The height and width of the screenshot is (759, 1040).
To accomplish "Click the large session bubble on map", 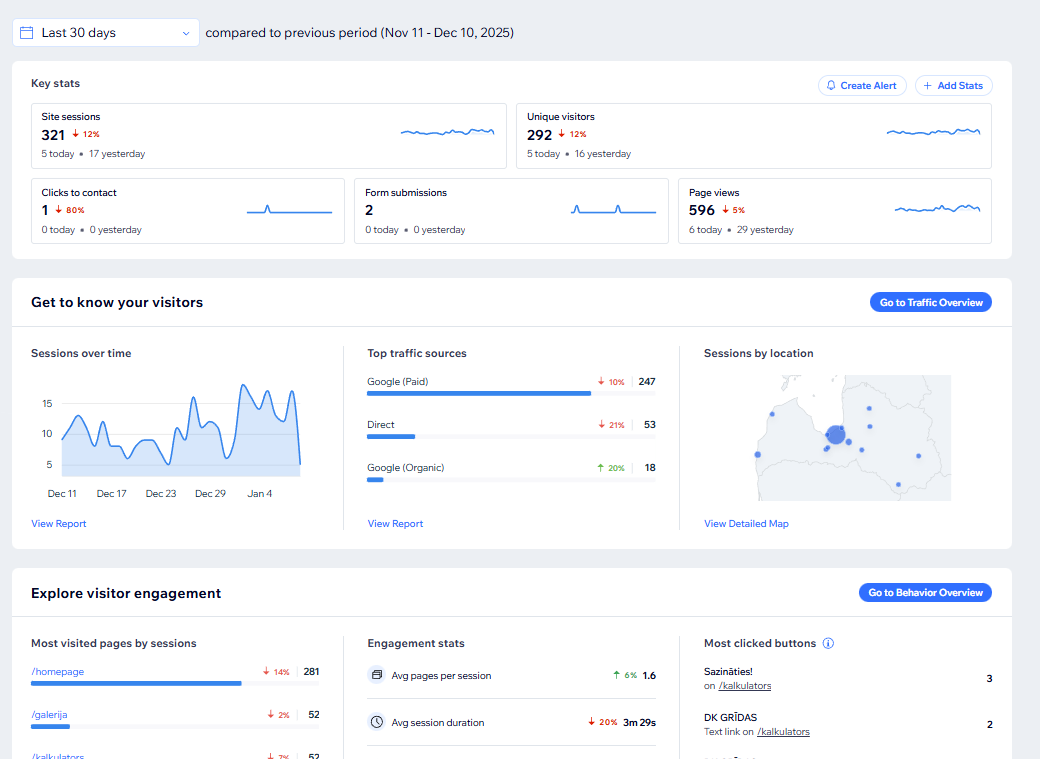I will 836,434.
